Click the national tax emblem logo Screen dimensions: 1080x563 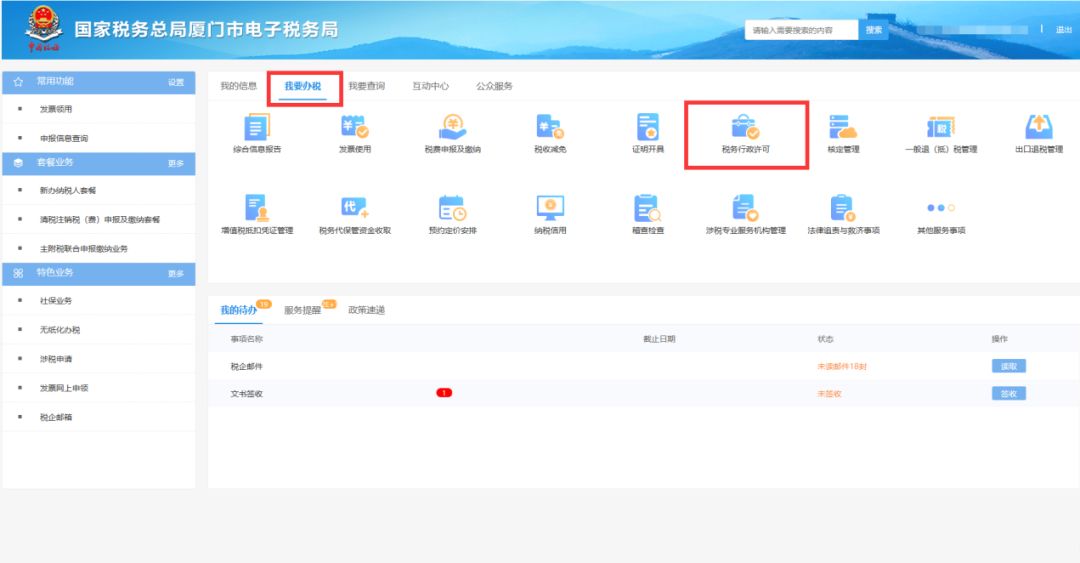(x=43, y=28)
